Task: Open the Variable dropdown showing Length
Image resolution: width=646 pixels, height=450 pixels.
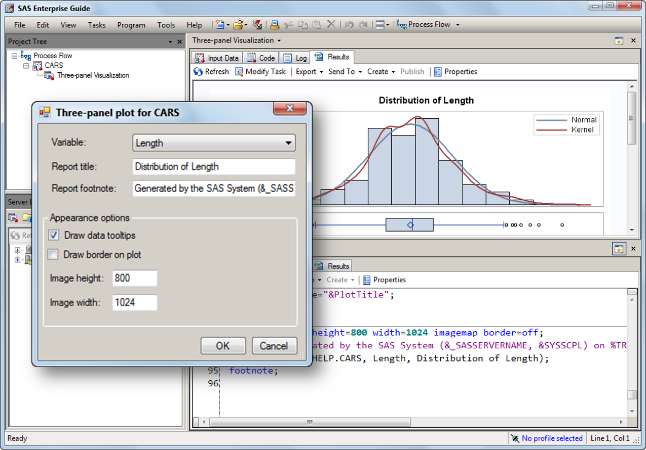Action: [x=213, y=143]
